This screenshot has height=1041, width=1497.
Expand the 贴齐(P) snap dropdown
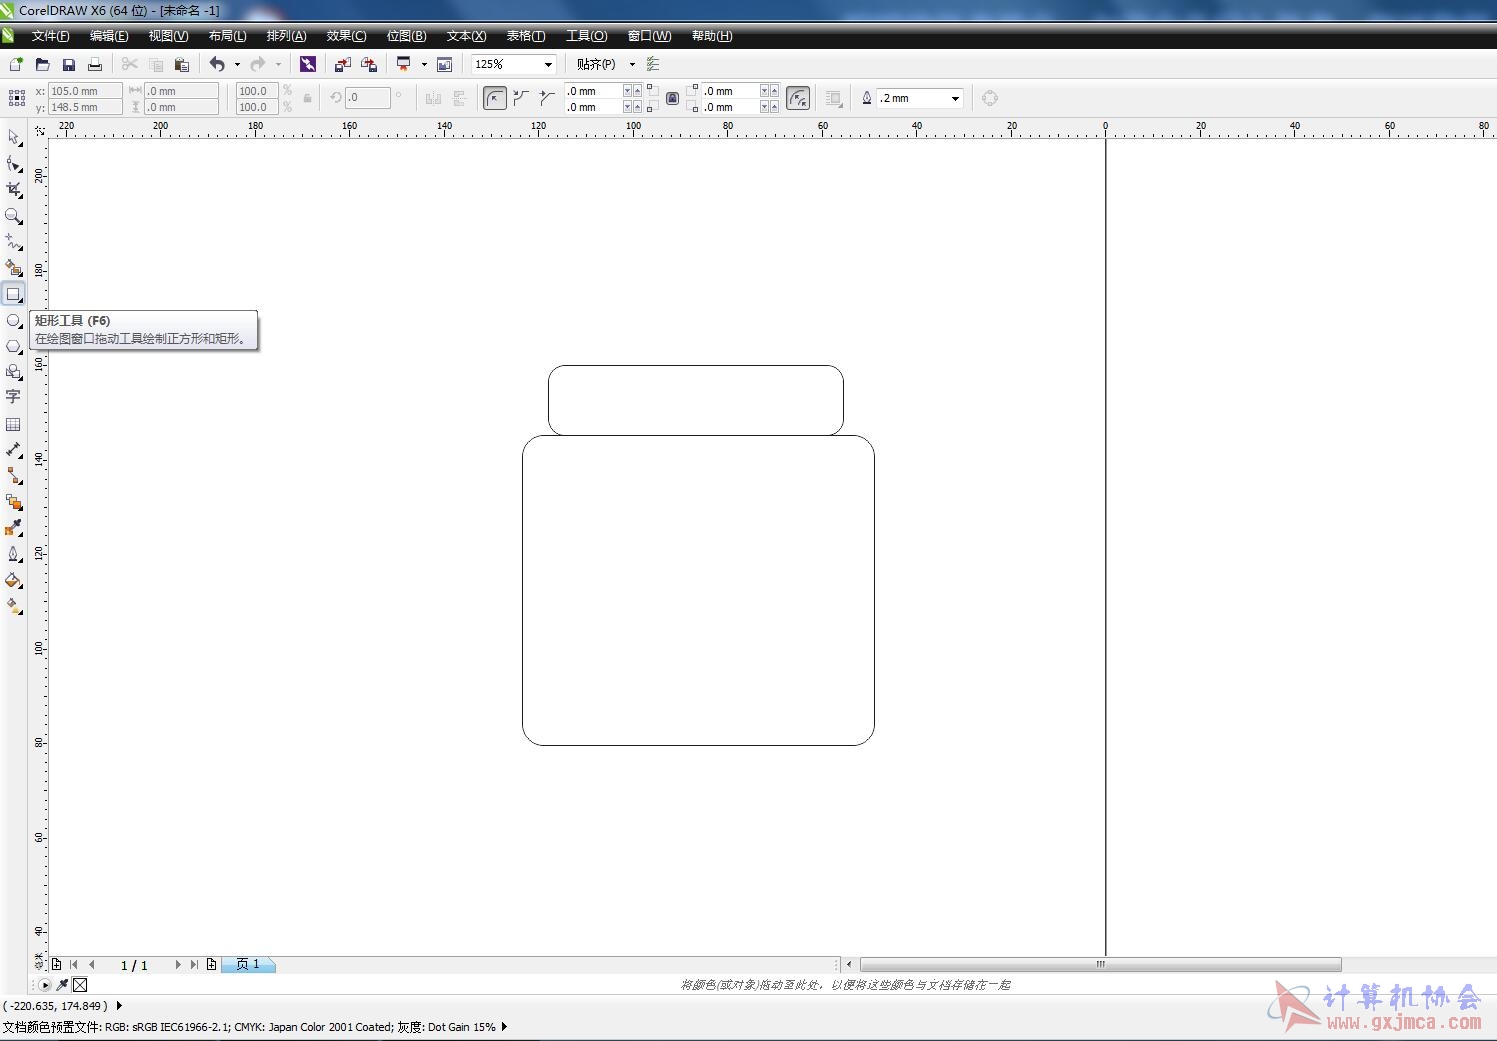(632, 64)
